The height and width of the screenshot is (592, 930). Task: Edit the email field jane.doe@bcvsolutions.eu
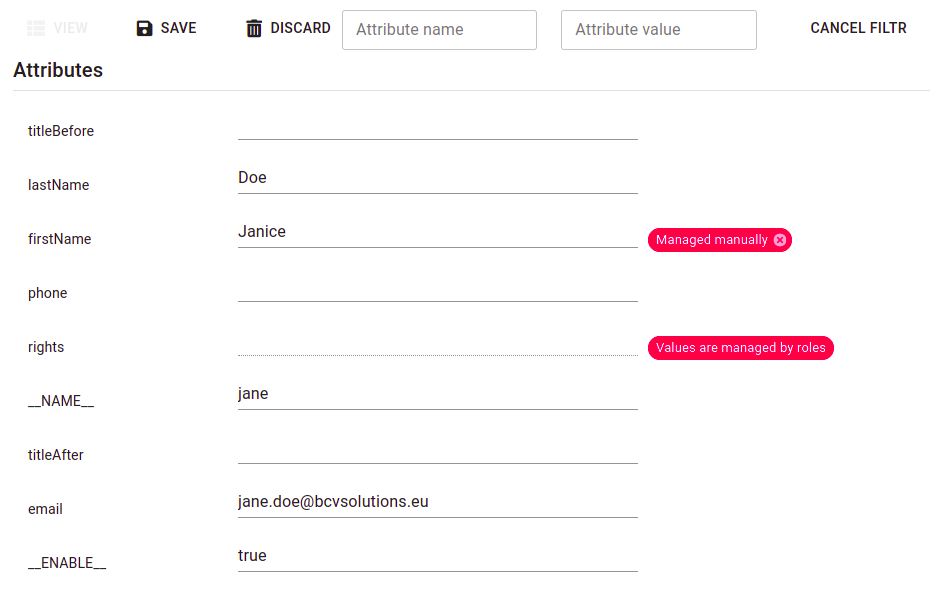tap(438, 502)
